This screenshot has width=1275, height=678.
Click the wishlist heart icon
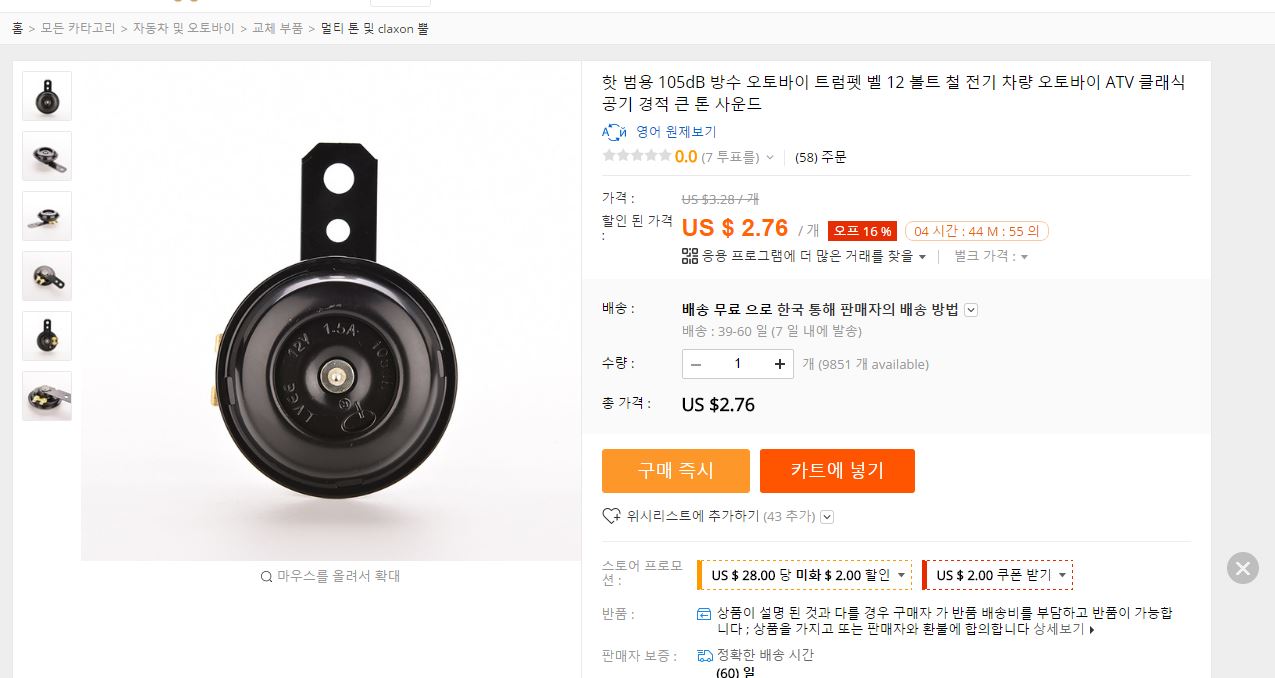pyautogui.click(x=611, y=516)
